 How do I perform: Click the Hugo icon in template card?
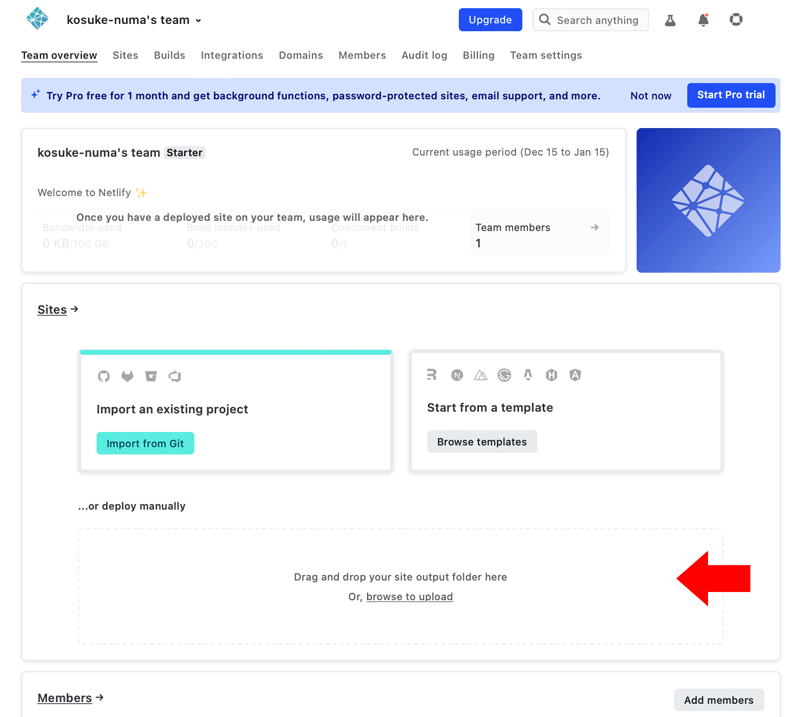point(552,375)
